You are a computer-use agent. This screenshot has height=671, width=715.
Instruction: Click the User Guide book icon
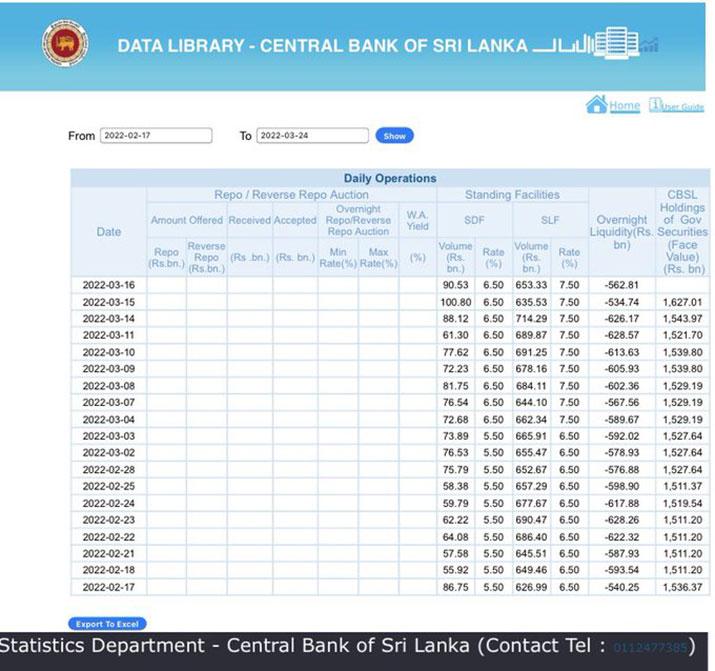(655, 105)
